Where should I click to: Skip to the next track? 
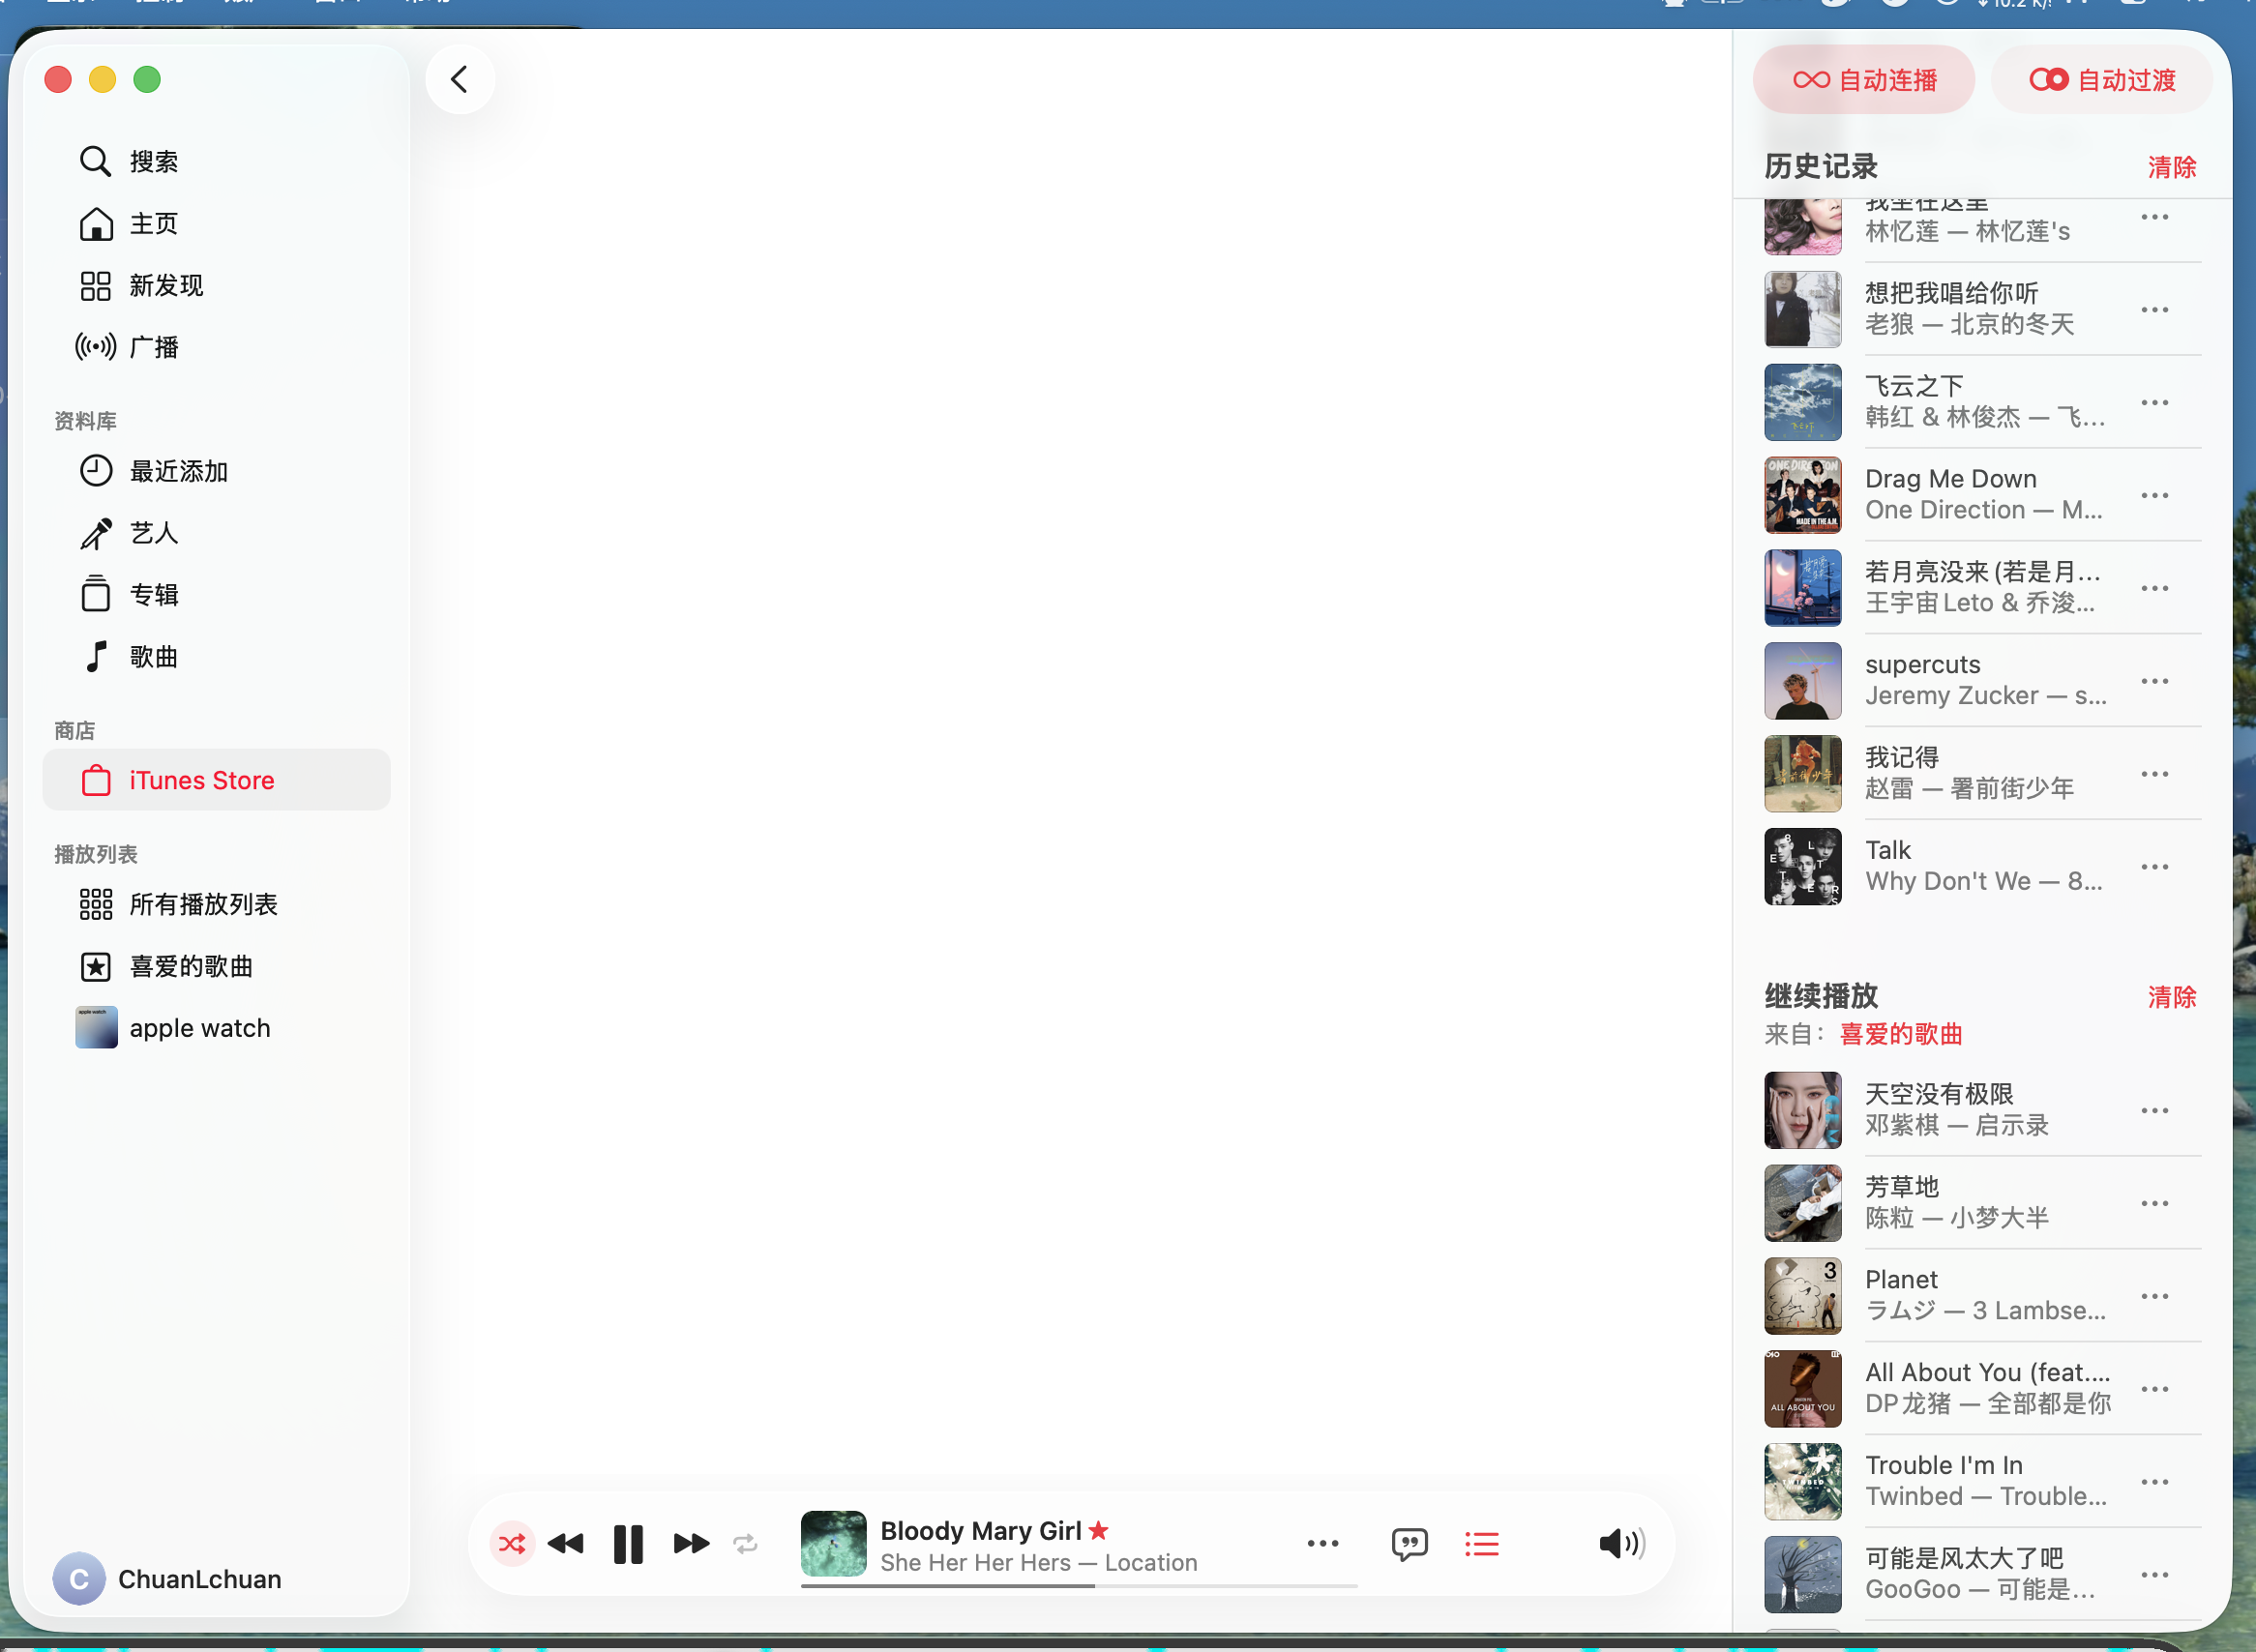pyautogui.click(x=691, y=1544)
